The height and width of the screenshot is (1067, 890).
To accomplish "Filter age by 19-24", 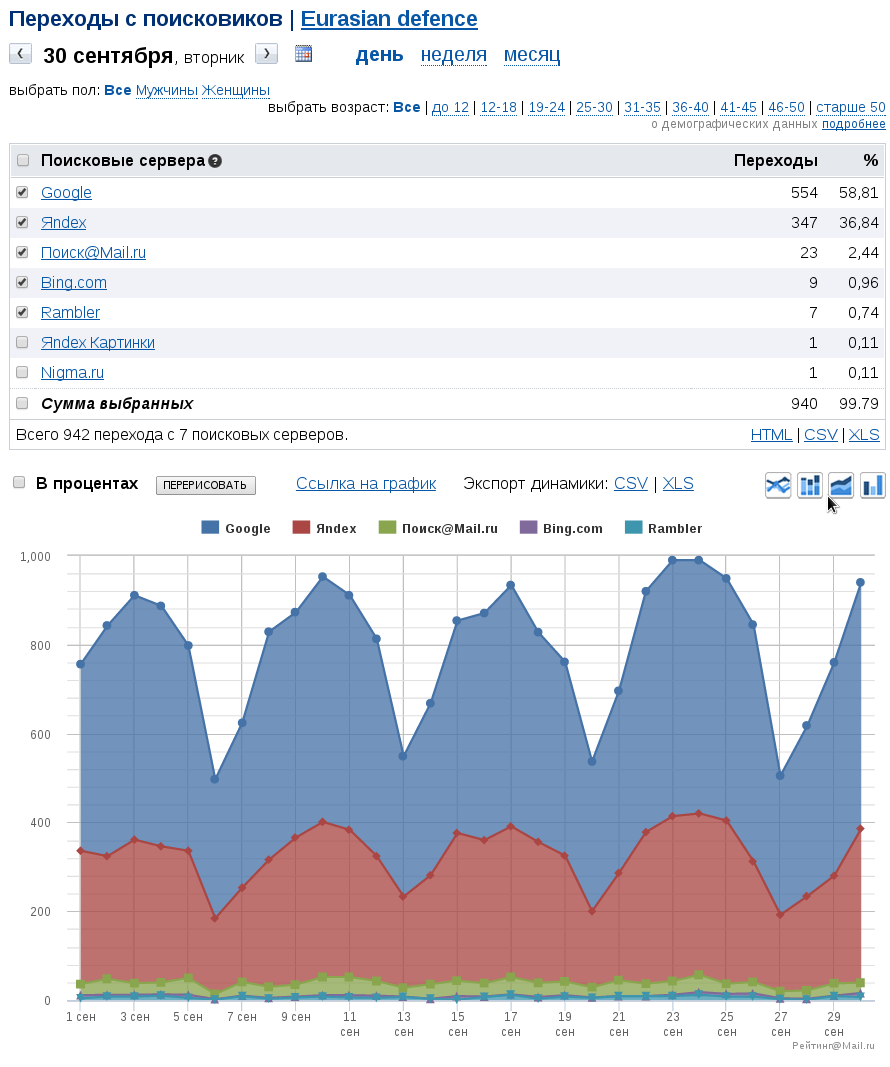I will click(546, 108).
